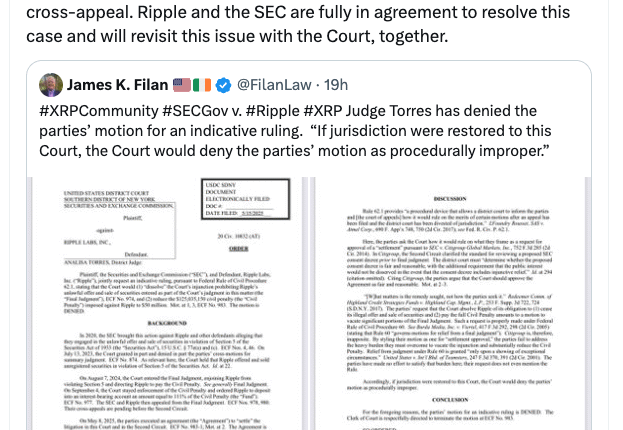Open the James K. Filan display name
The height and width of the screenshot is (430, 623).
(x=118, y=85)
